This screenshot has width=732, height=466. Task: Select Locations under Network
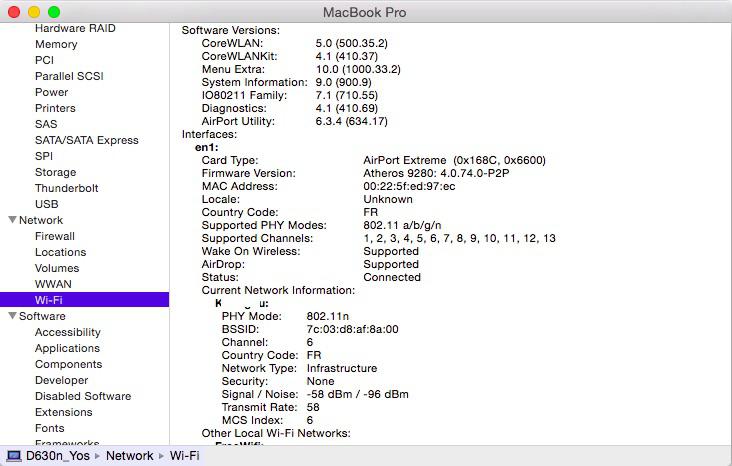pyautogui.click(x=61, y=252)
